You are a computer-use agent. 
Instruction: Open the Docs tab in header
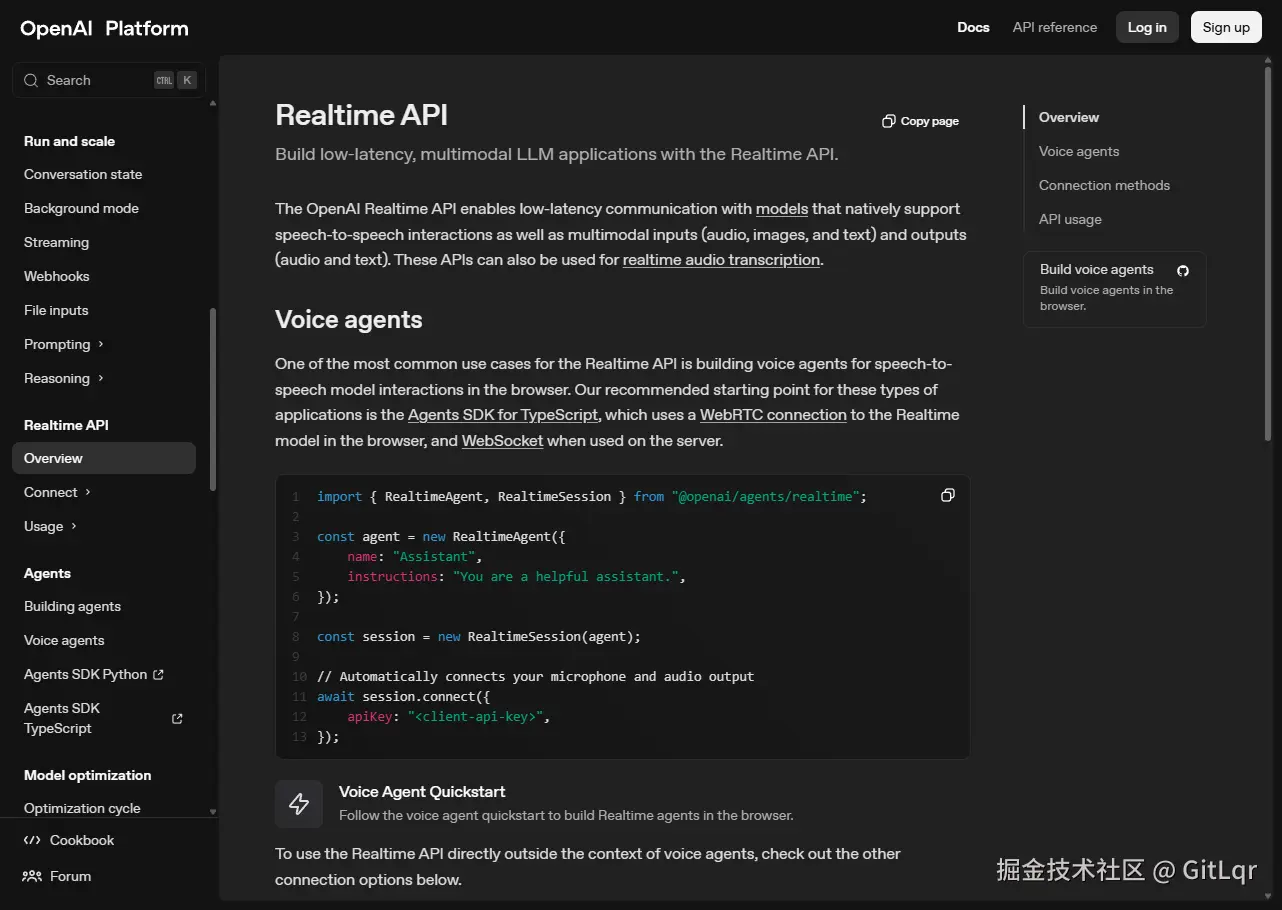click(973, 27)
